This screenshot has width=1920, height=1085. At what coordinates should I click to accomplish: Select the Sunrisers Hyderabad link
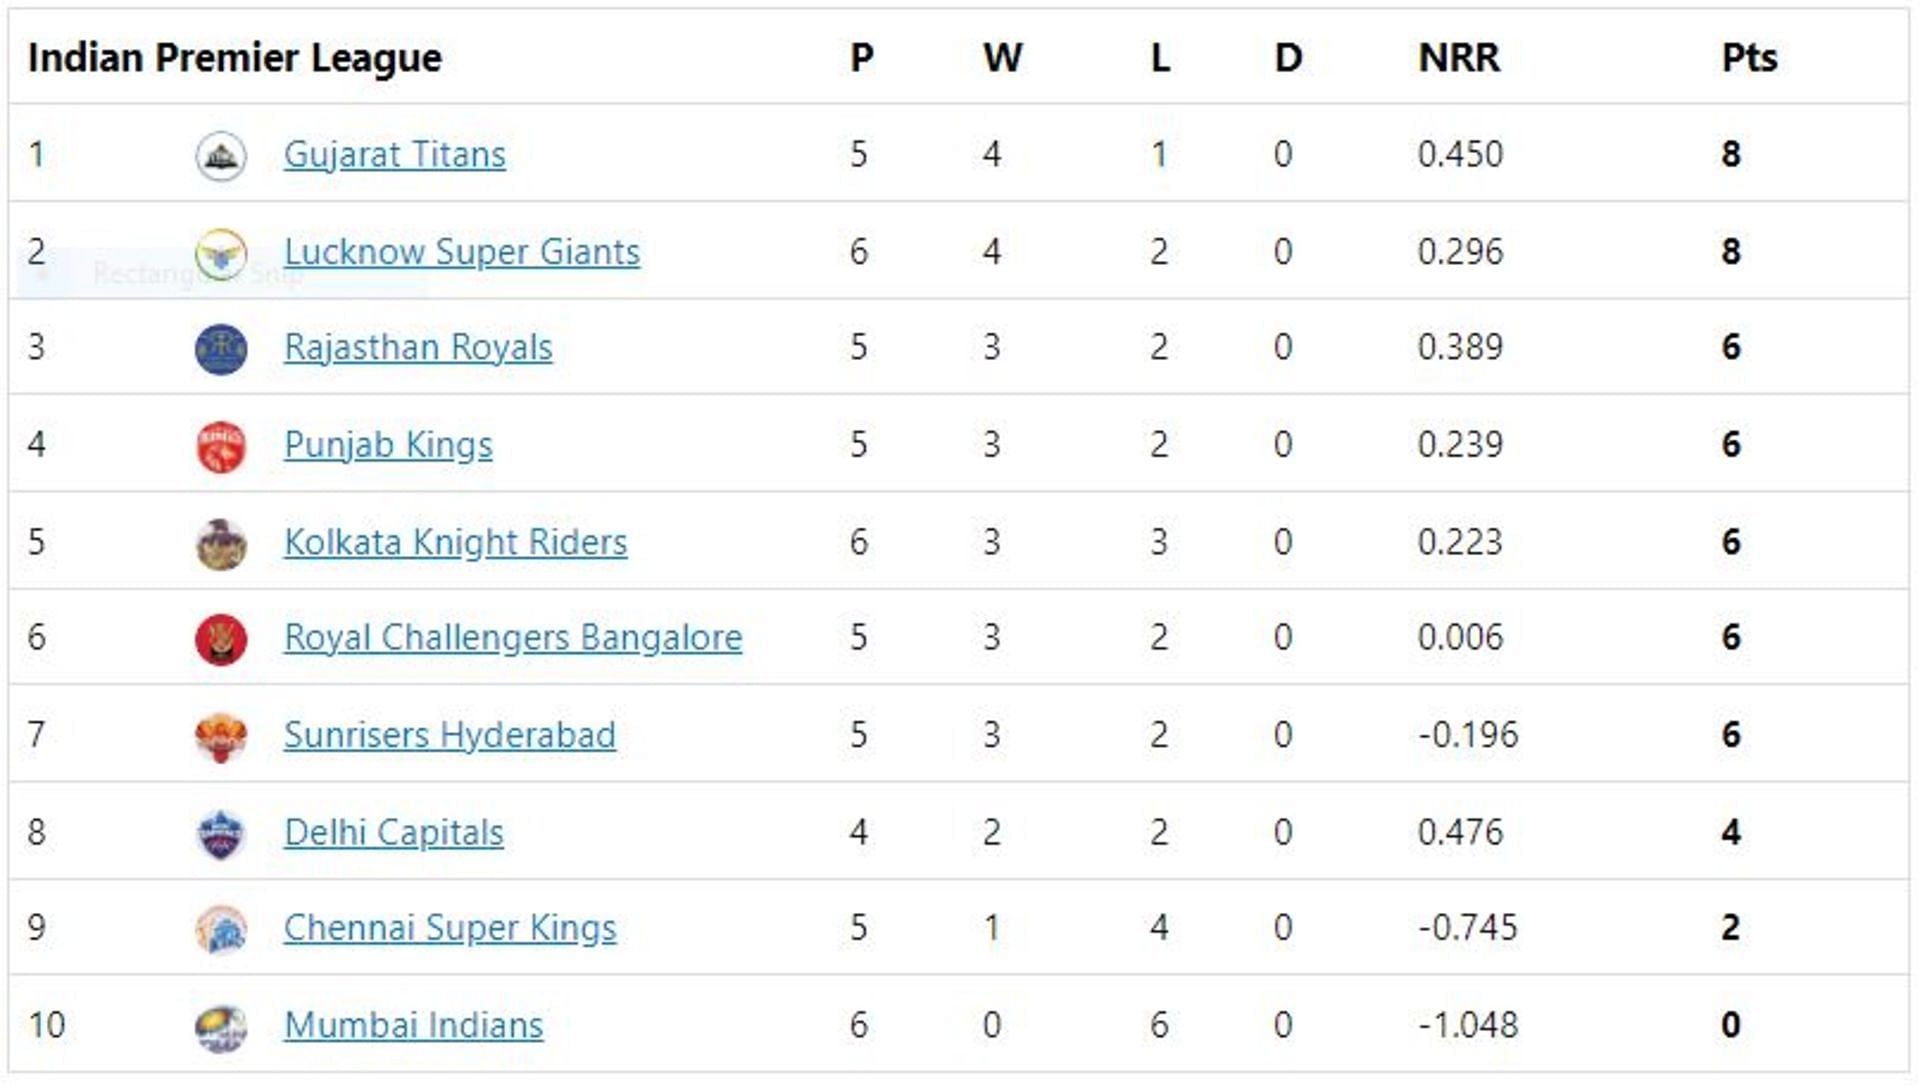click(450, 736)
